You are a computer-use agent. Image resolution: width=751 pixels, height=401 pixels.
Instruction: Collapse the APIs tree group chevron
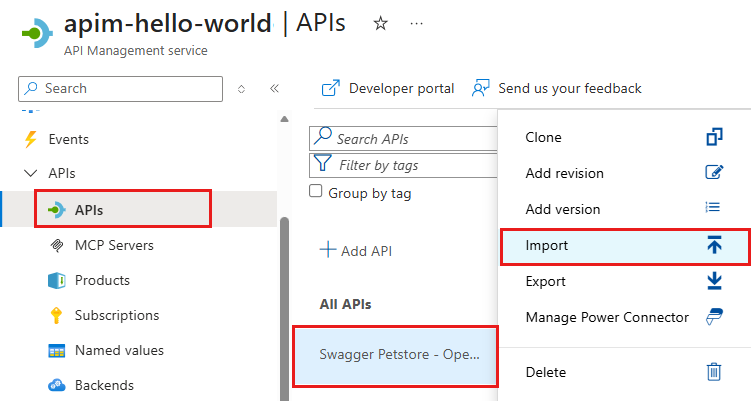click(31, 173)
